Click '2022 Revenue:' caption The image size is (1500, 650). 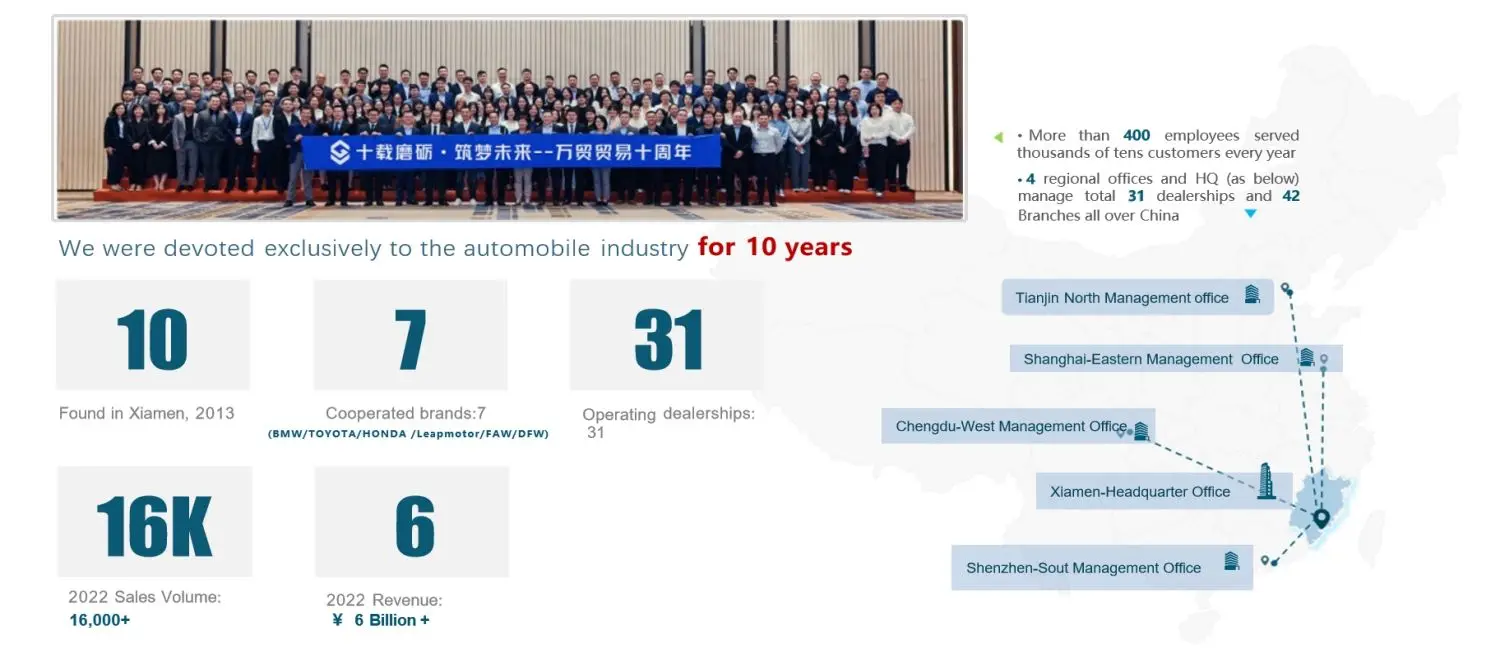point(384,600)
